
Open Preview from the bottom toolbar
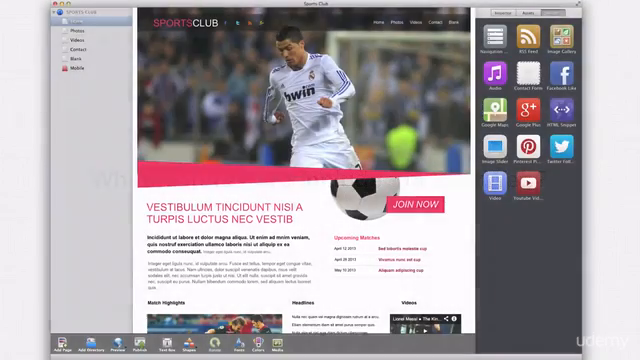[118, 344]
